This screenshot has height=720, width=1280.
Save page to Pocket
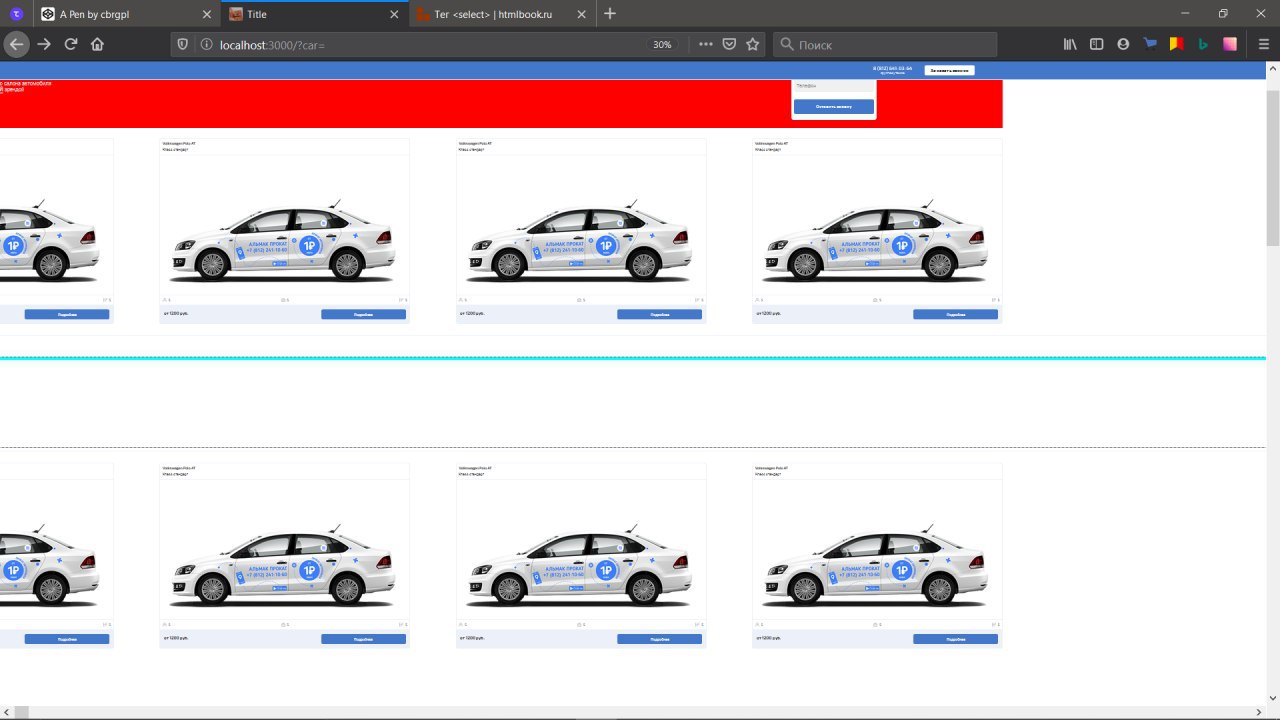[730, 44]
